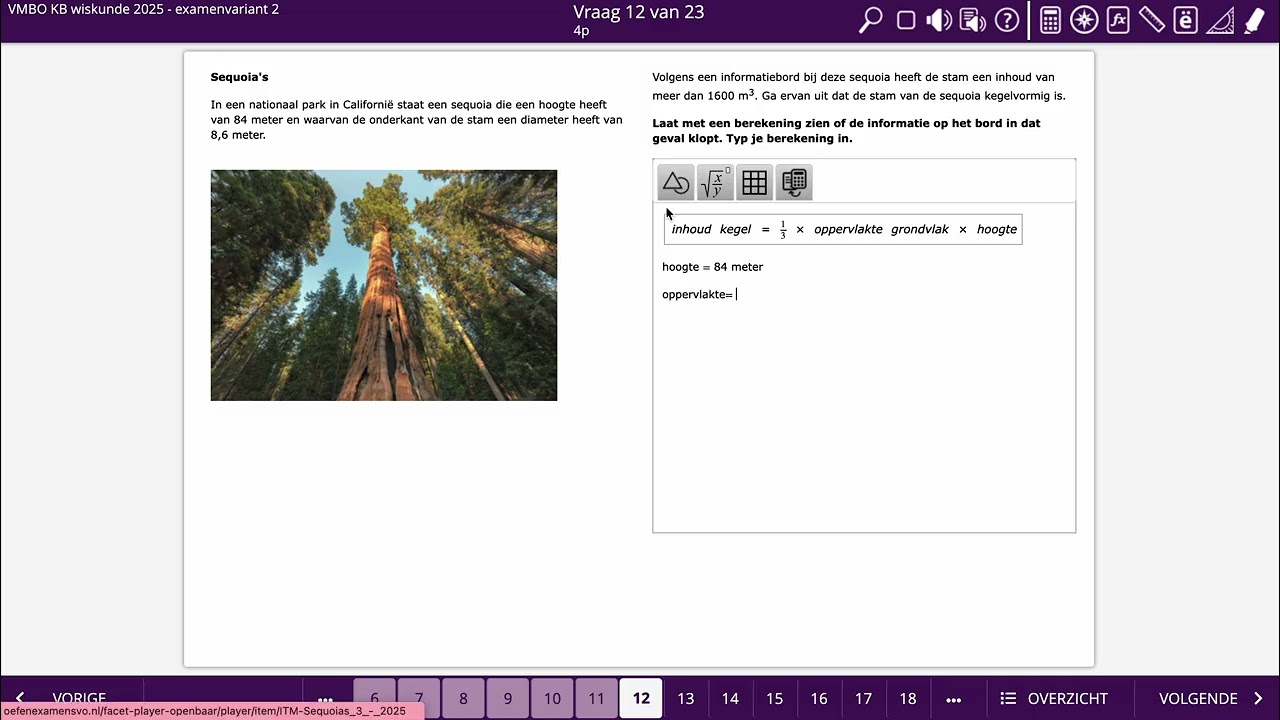Jump to question 18
The image size is (1280, 720).
pyautogui.click(x=908, y=698)
